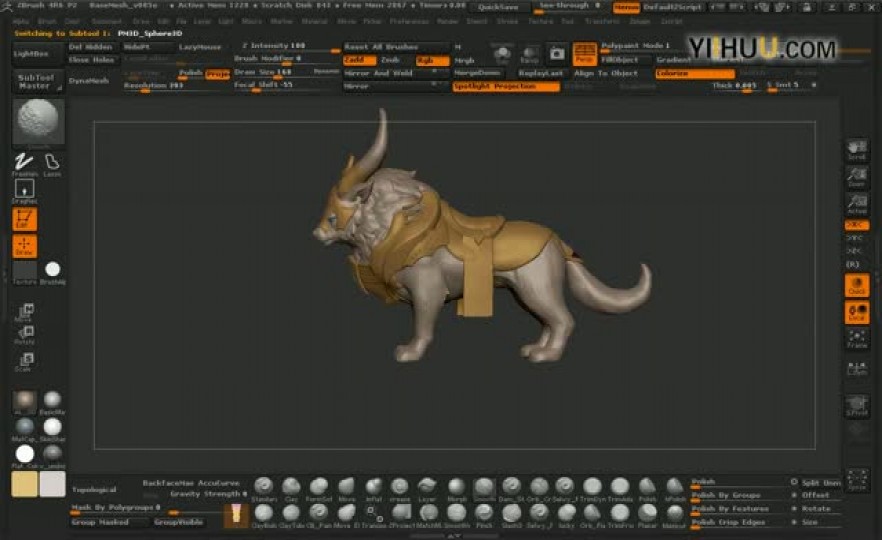Open the current brush thumbnail picker
The width and height of the screenshot is (882, 540).
point(38,122)
